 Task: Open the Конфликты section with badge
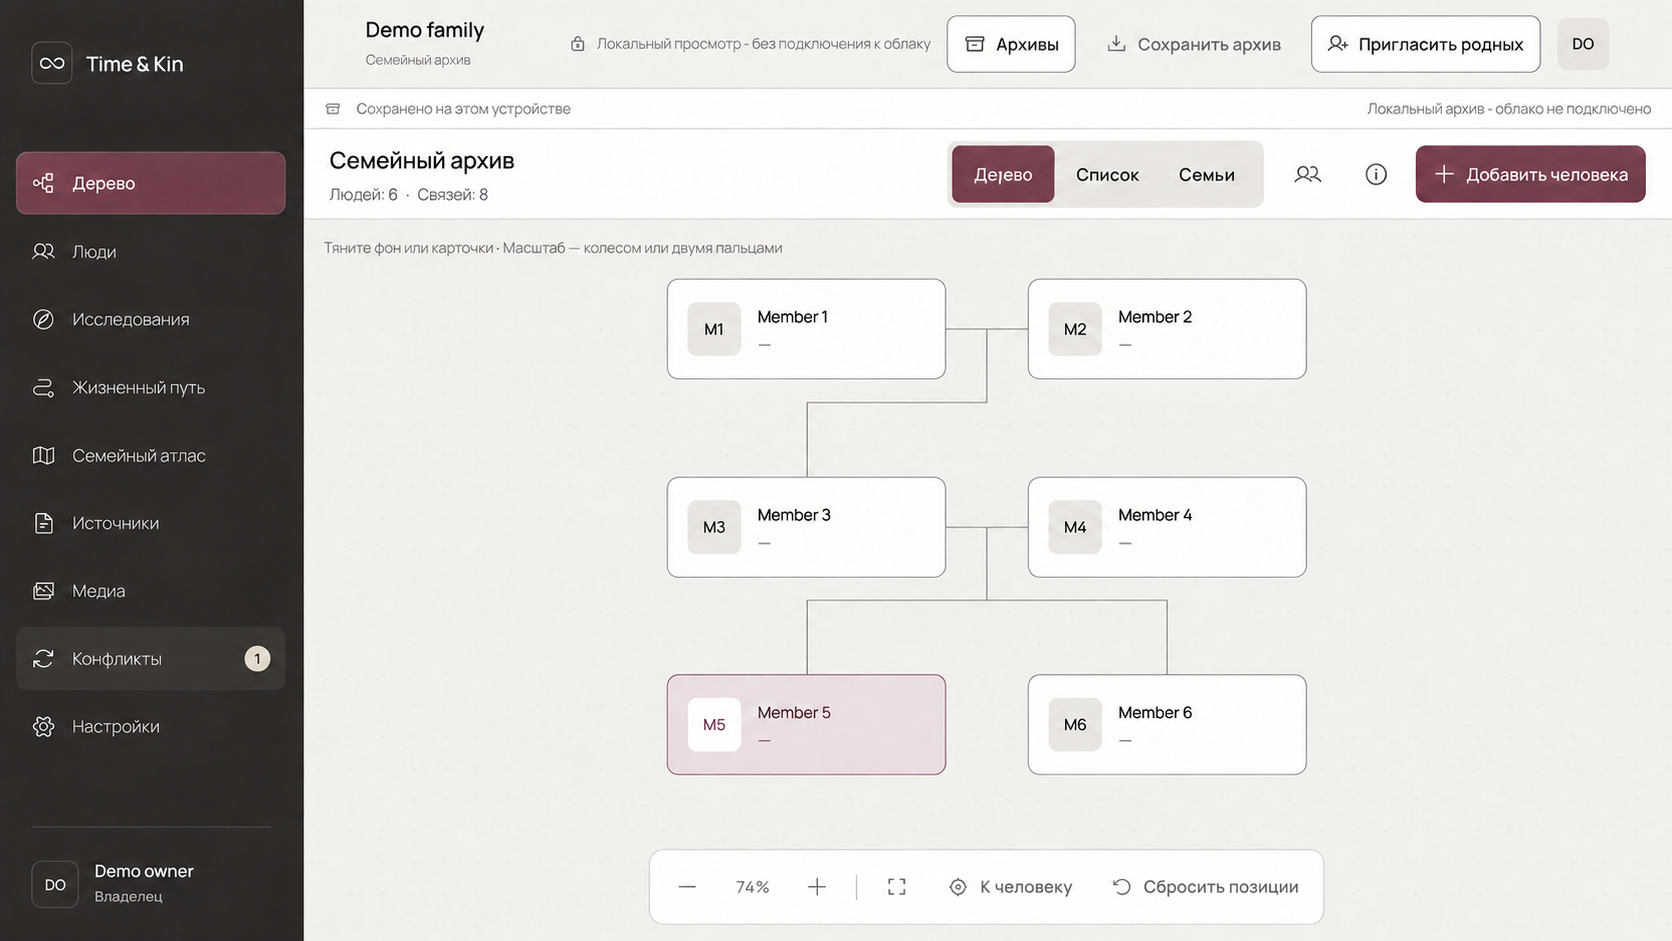point(151,658)
